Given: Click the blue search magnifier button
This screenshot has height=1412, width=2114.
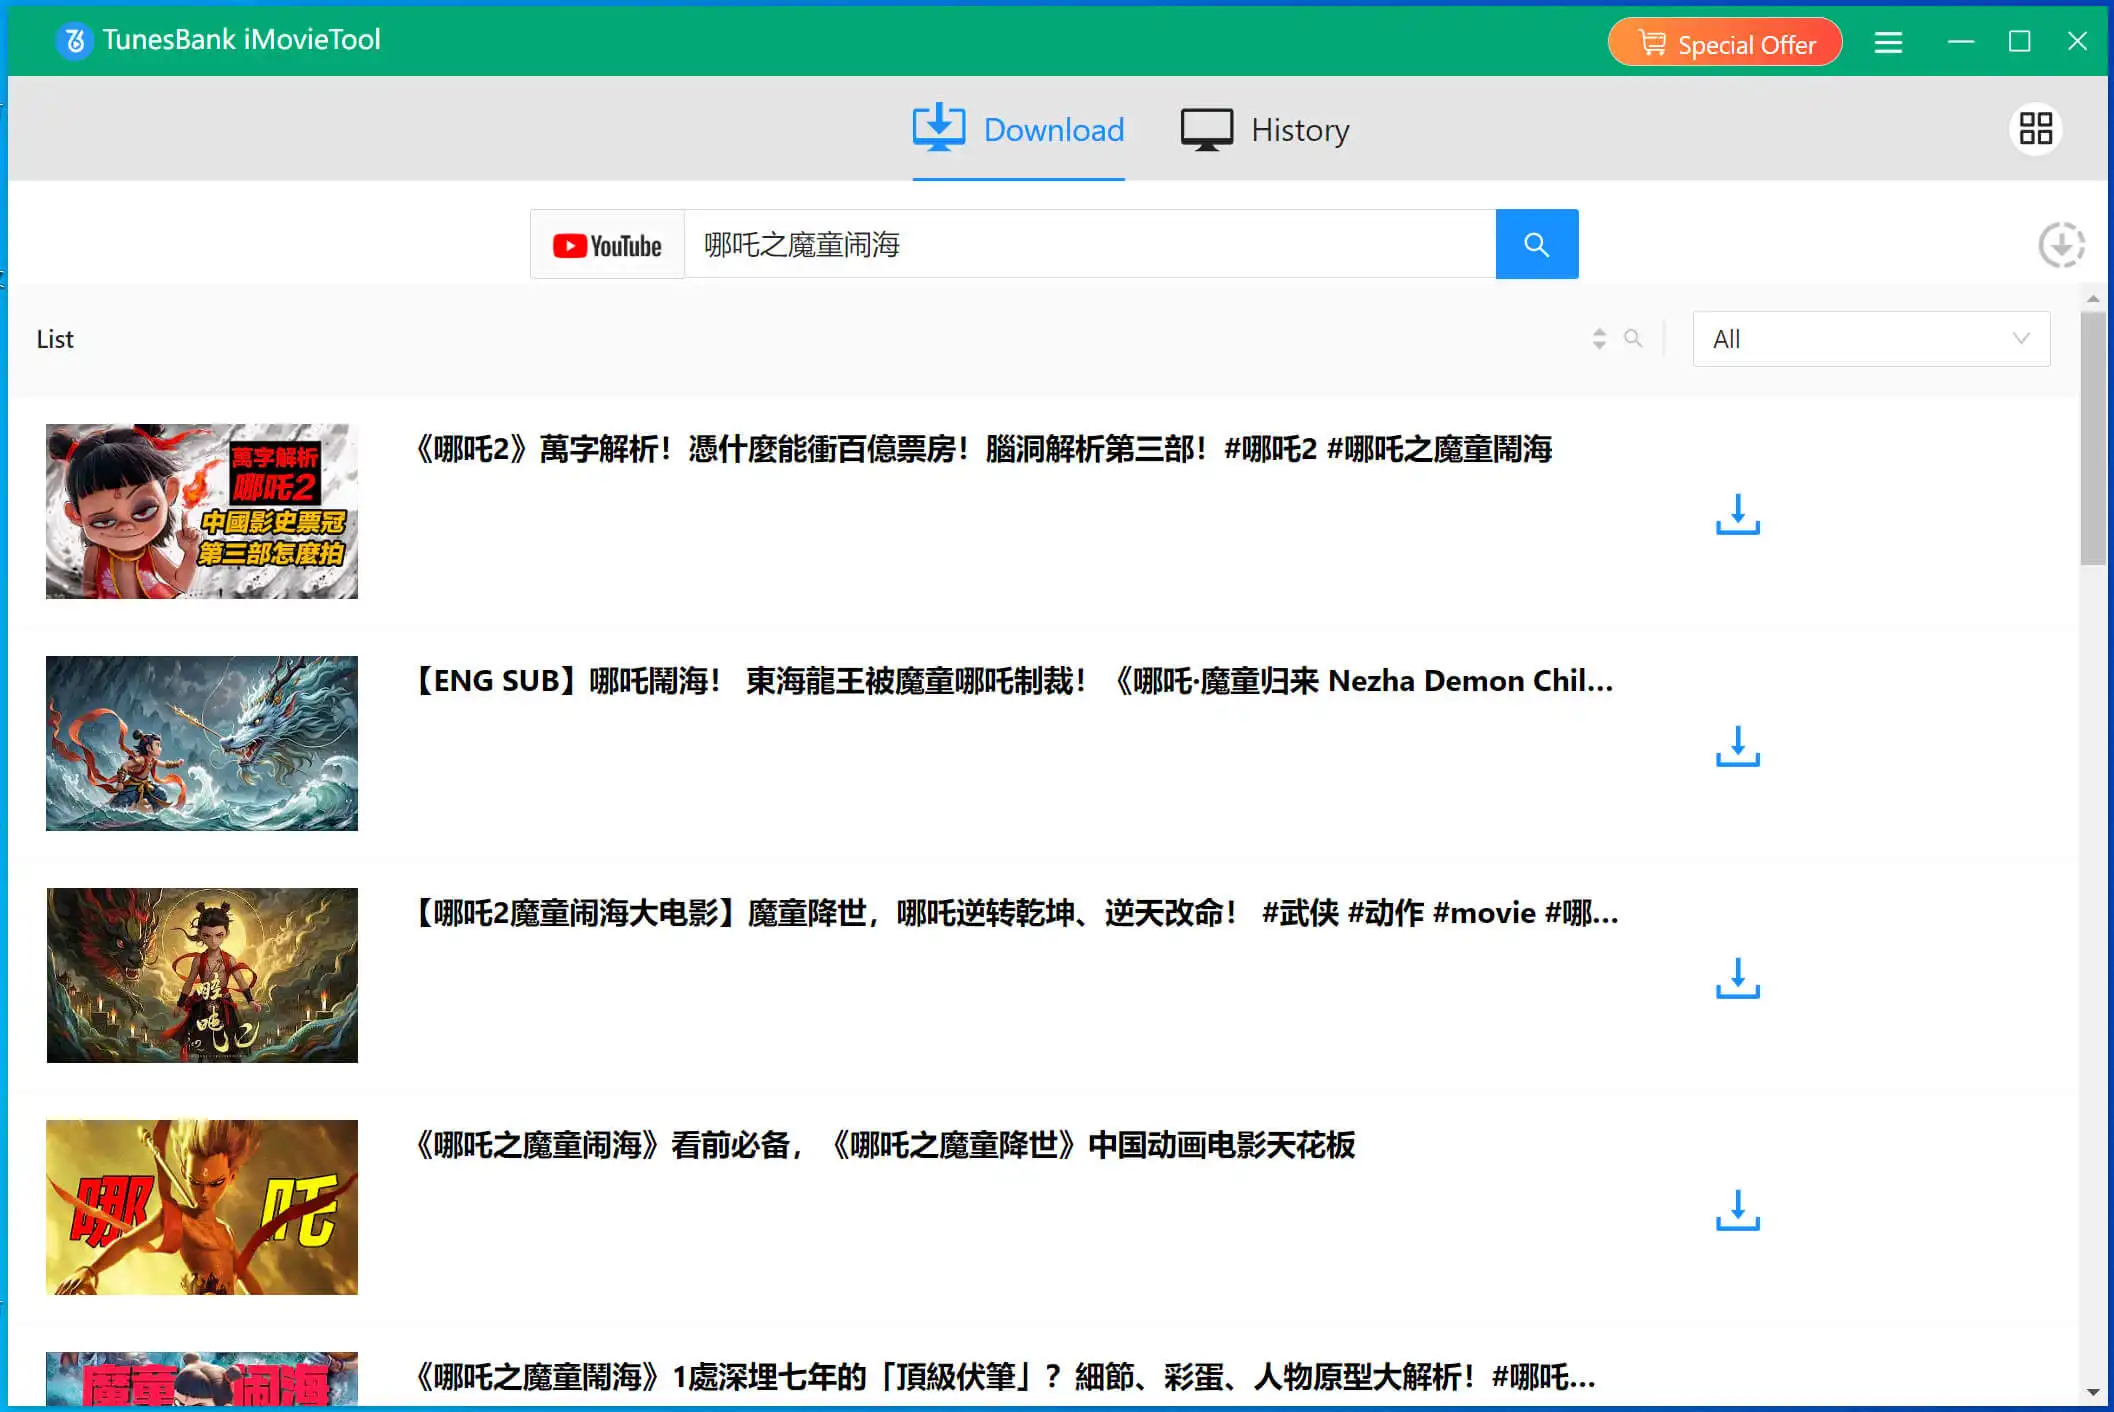Looking at the screenshot, I should coord(1537,244).
